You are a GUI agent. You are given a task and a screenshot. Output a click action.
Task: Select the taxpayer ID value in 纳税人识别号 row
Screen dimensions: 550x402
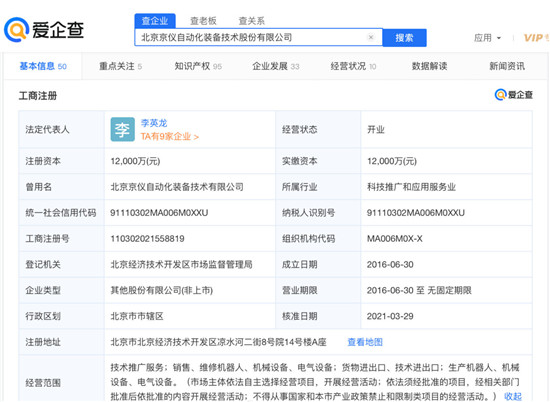click(416, 213)
